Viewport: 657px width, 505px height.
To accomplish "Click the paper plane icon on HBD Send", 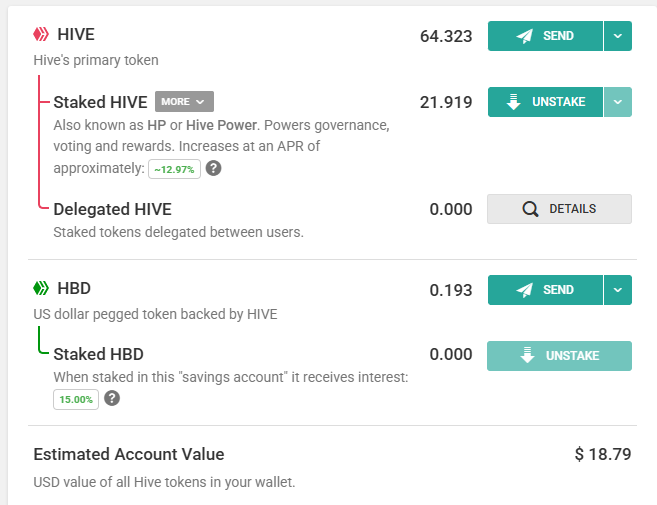I will coord(525,290).
